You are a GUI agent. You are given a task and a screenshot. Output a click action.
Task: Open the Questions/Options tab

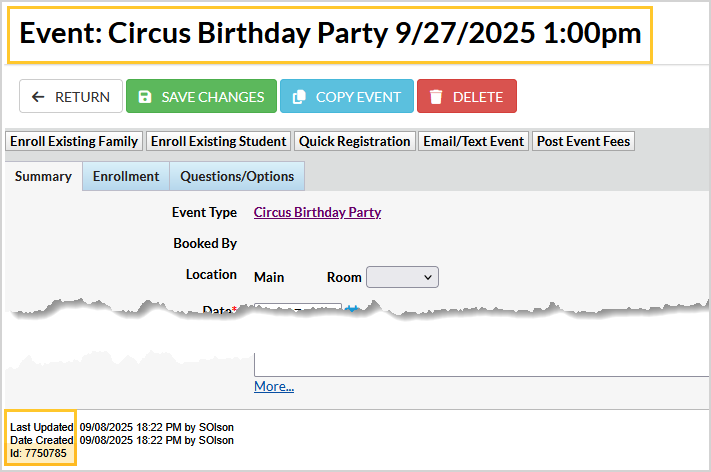pyautogui.click(x=237, y=177)
